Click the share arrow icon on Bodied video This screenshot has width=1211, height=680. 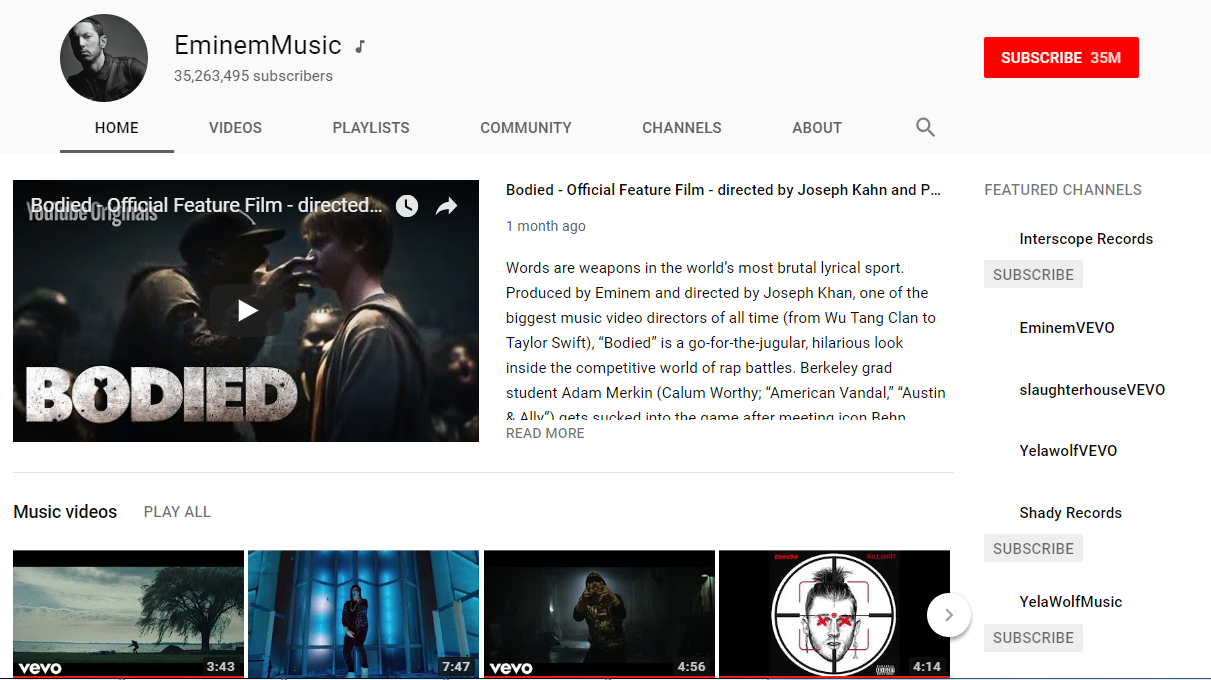(x=446, y=206)
